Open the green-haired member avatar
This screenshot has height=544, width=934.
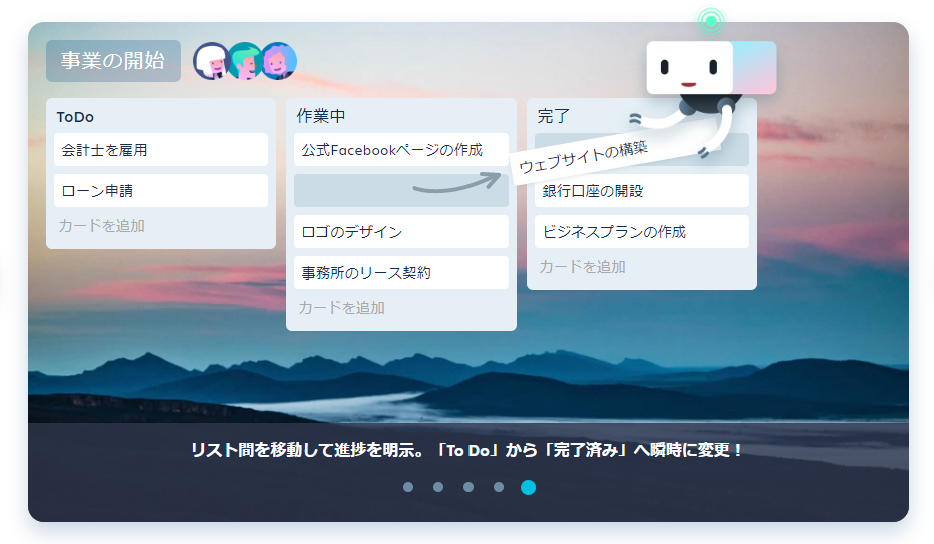tap(244, 61)
